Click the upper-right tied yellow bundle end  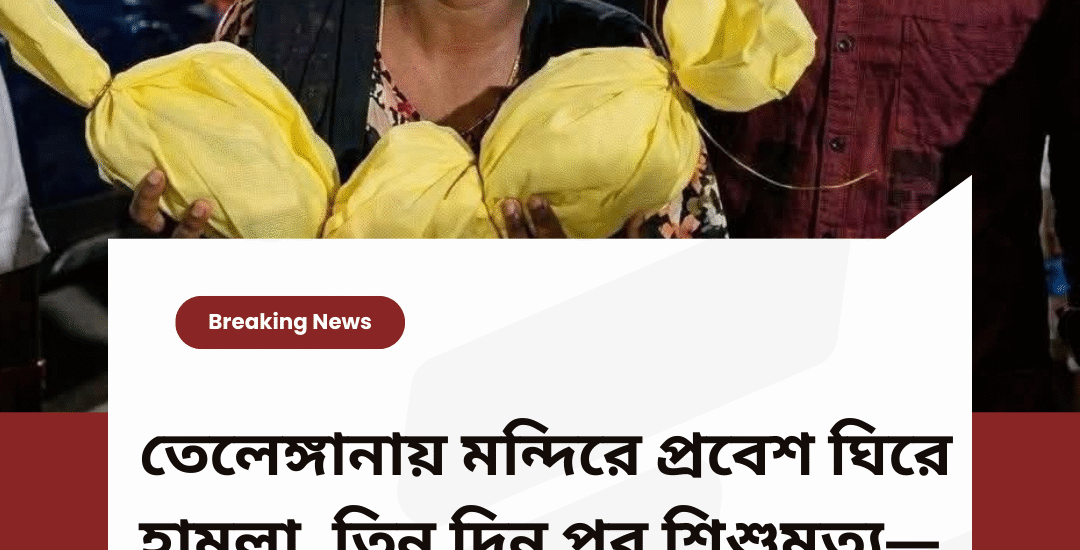tap(739, 50)
